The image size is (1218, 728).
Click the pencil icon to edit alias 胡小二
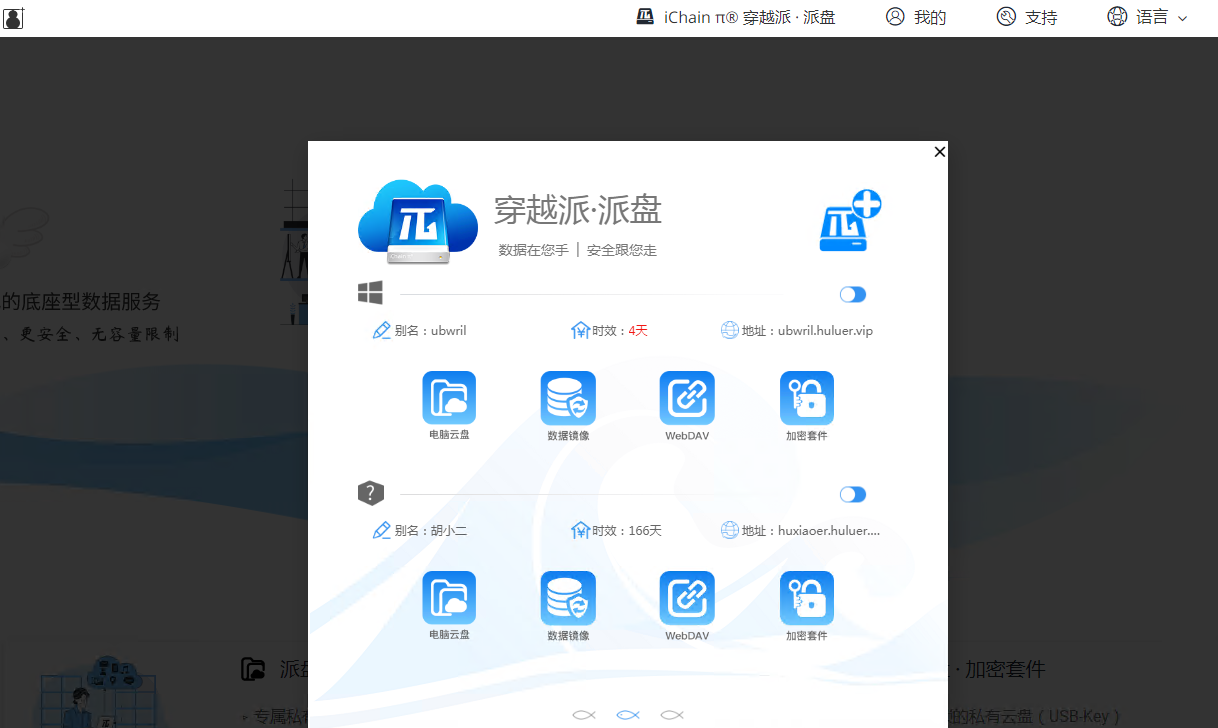[x=381, y=530]
